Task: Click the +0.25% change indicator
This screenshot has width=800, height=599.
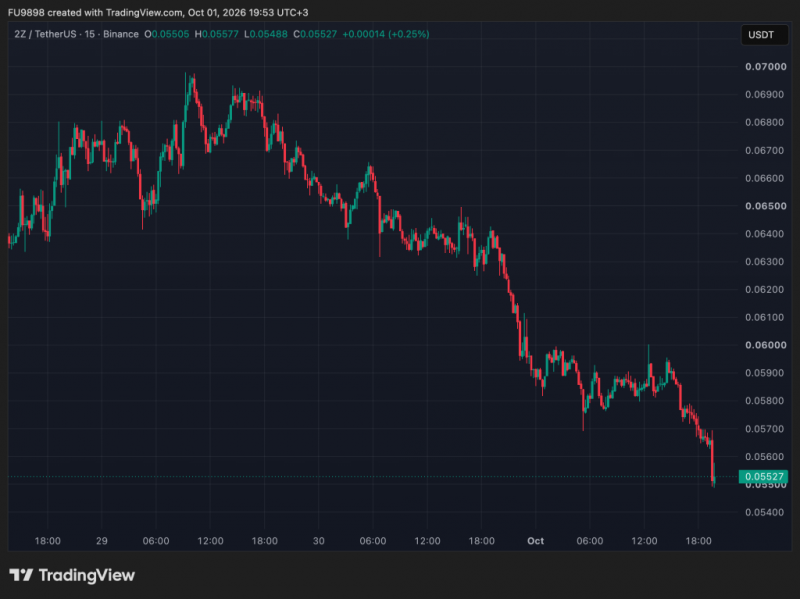Action: [x=409, y=34]
